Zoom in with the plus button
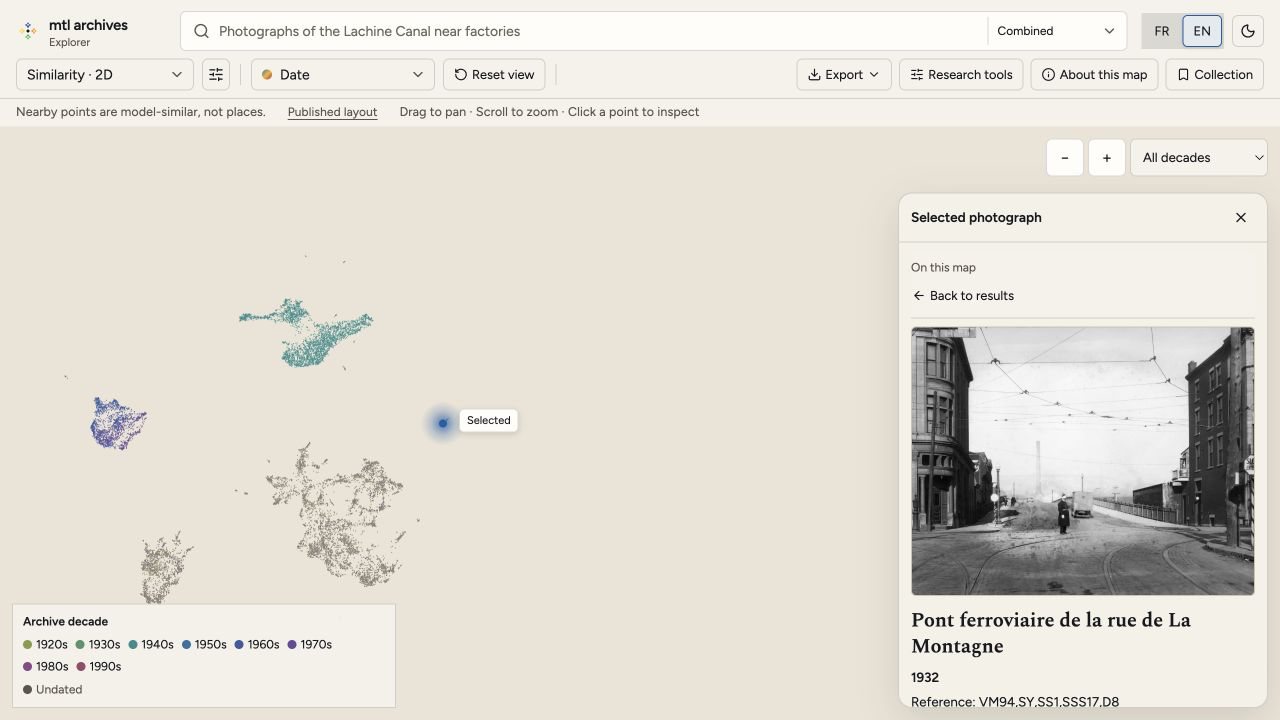This screenshot has width=1280, height=720. tap(1107, 158)
